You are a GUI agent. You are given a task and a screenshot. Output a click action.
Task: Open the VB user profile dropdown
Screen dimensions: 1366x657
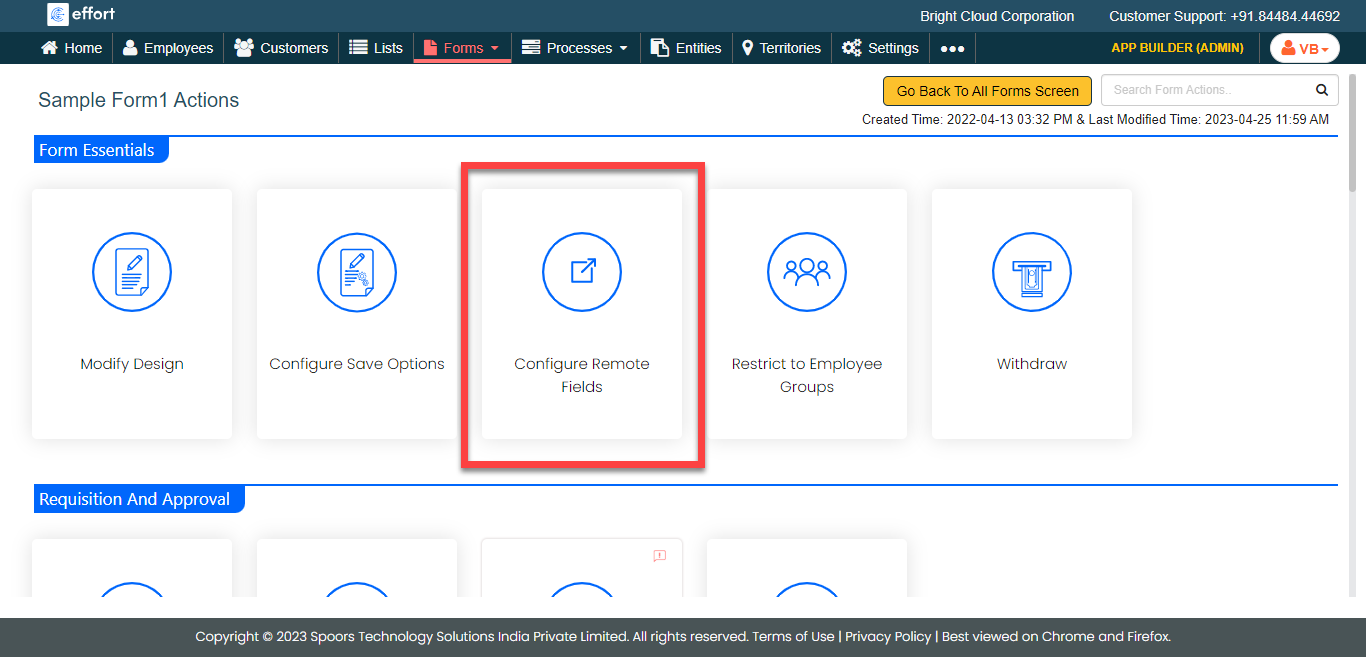point(1304,48)
